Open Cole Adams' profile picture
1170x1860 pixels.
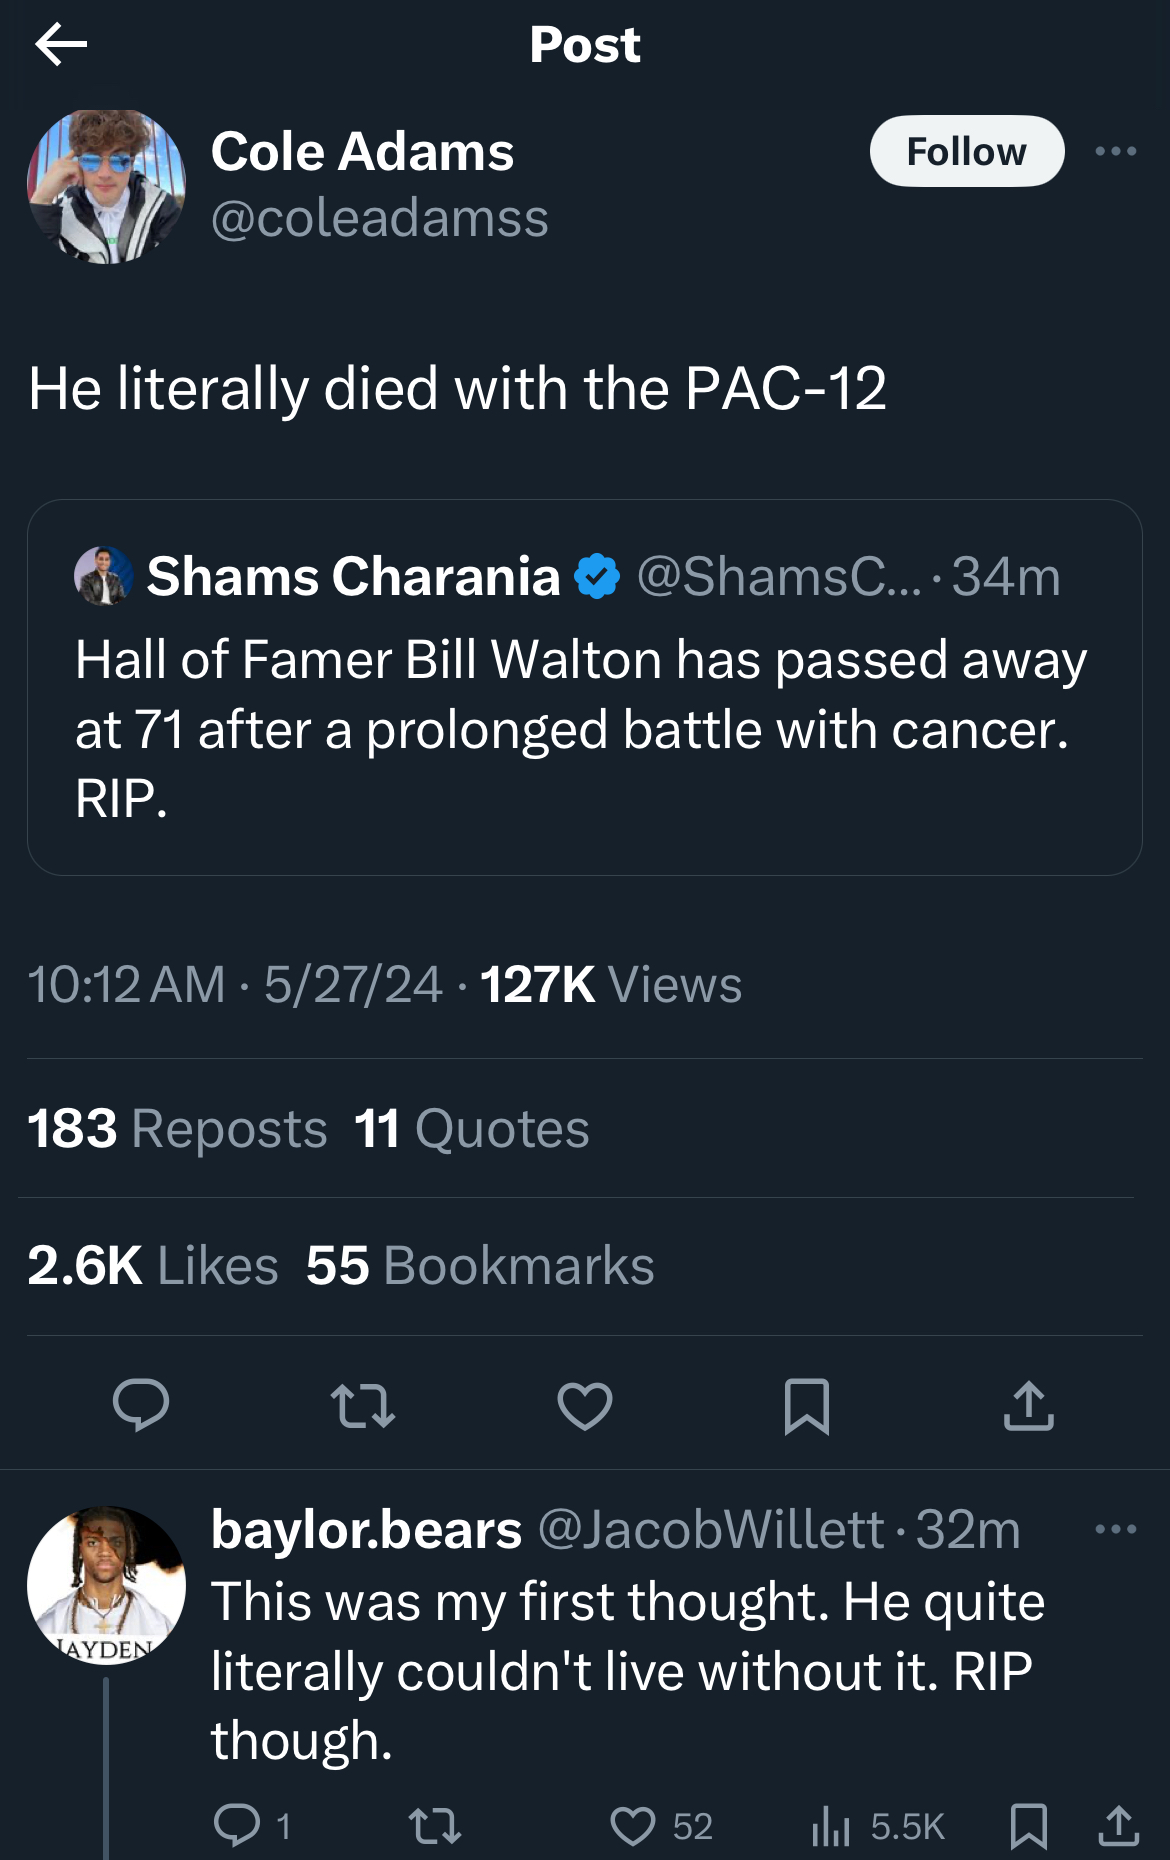click(x=106, y=187)
